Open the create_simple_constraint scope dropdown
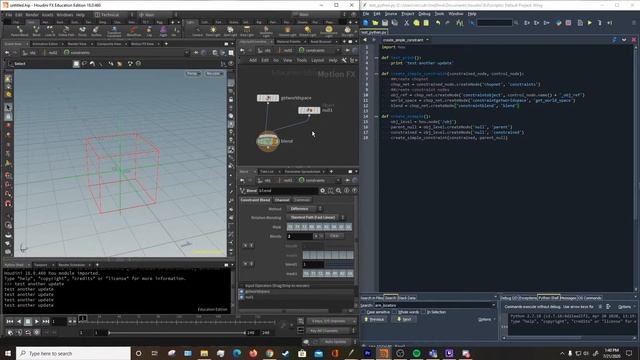640x360 pixels. 405,40
